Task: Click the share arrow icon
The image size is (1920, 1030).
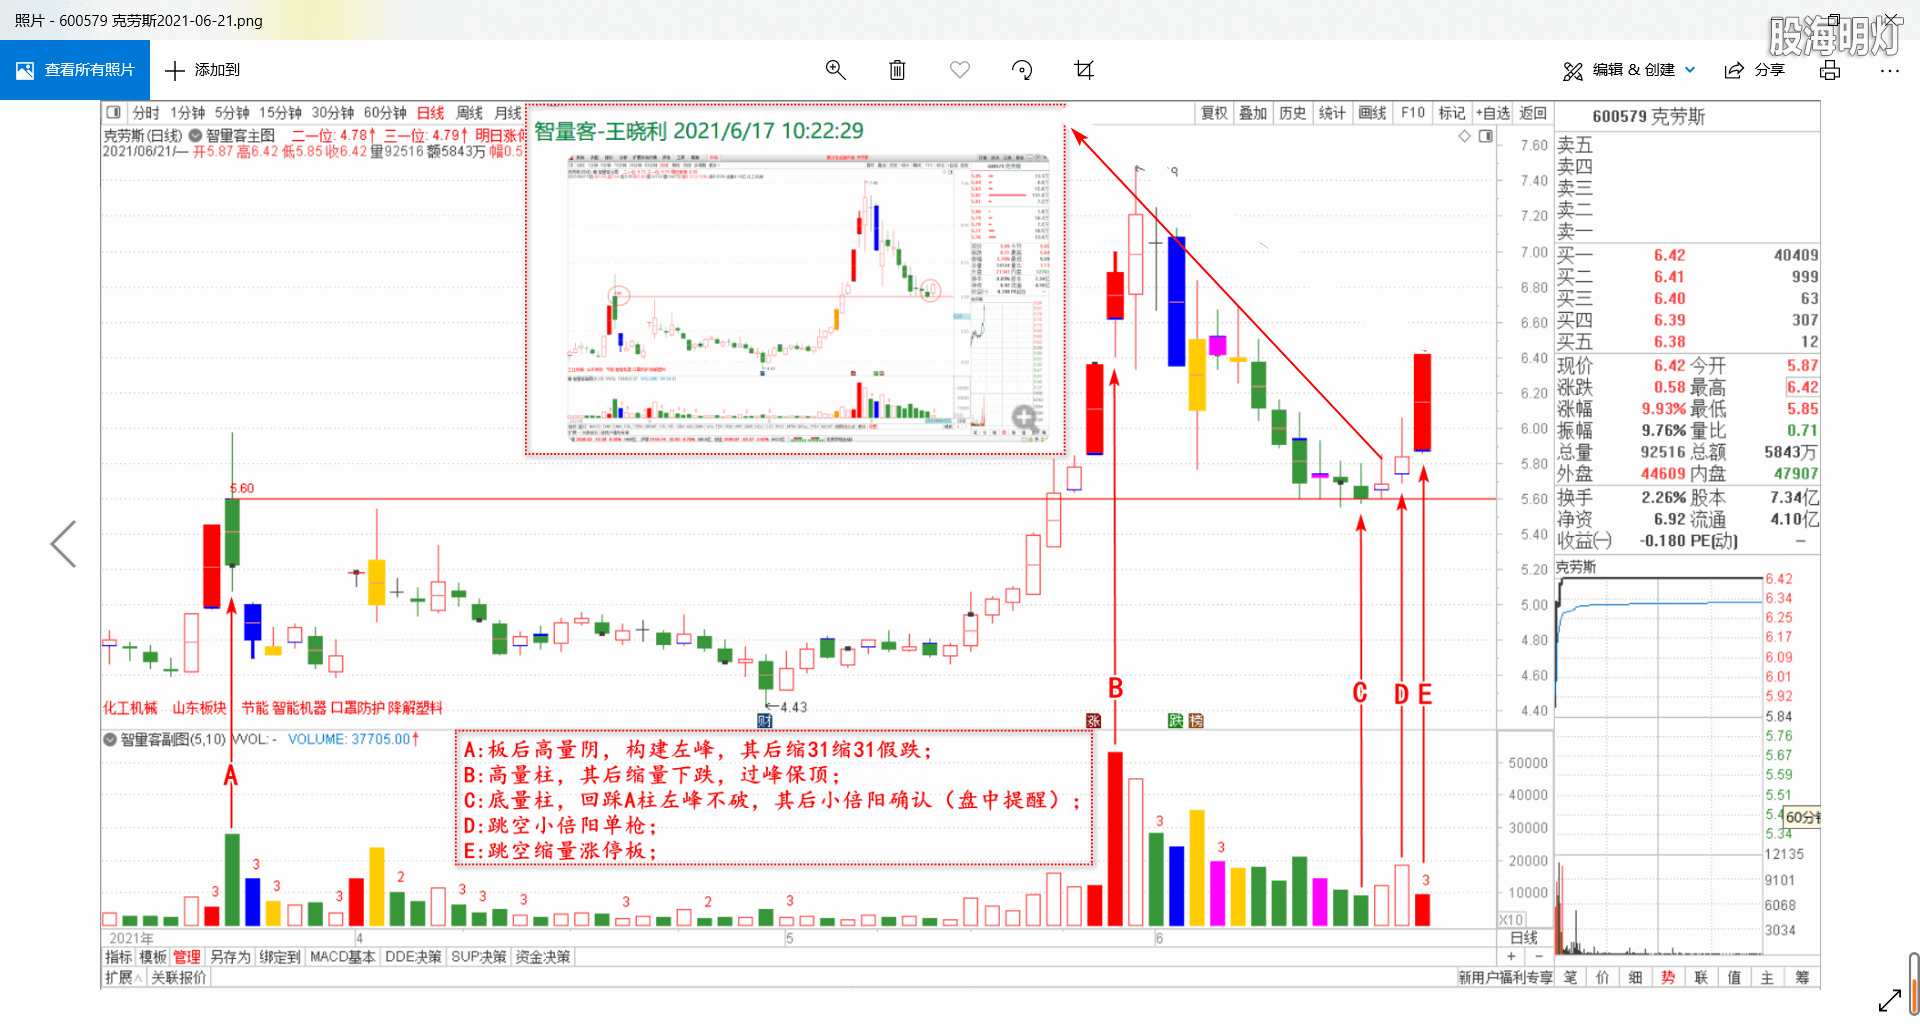Action: tap(1734, 70)
